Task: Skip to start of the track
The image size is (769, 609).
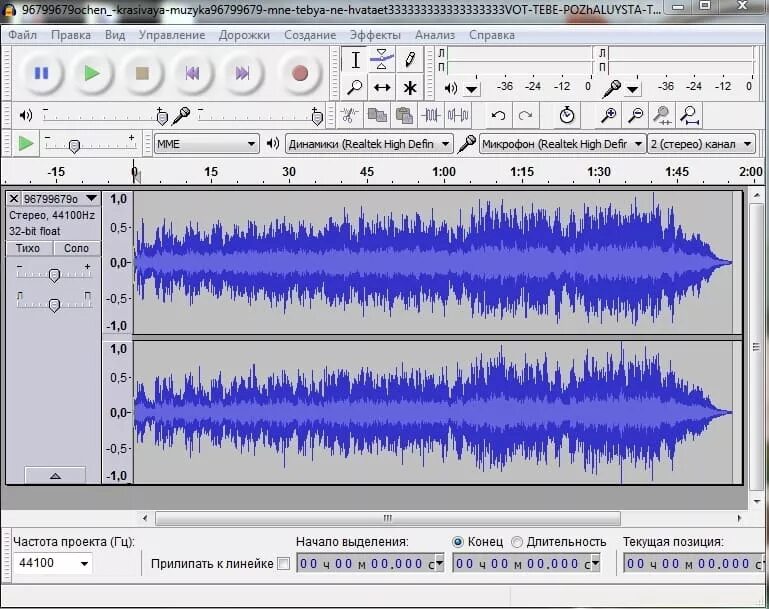Action: 192,74
